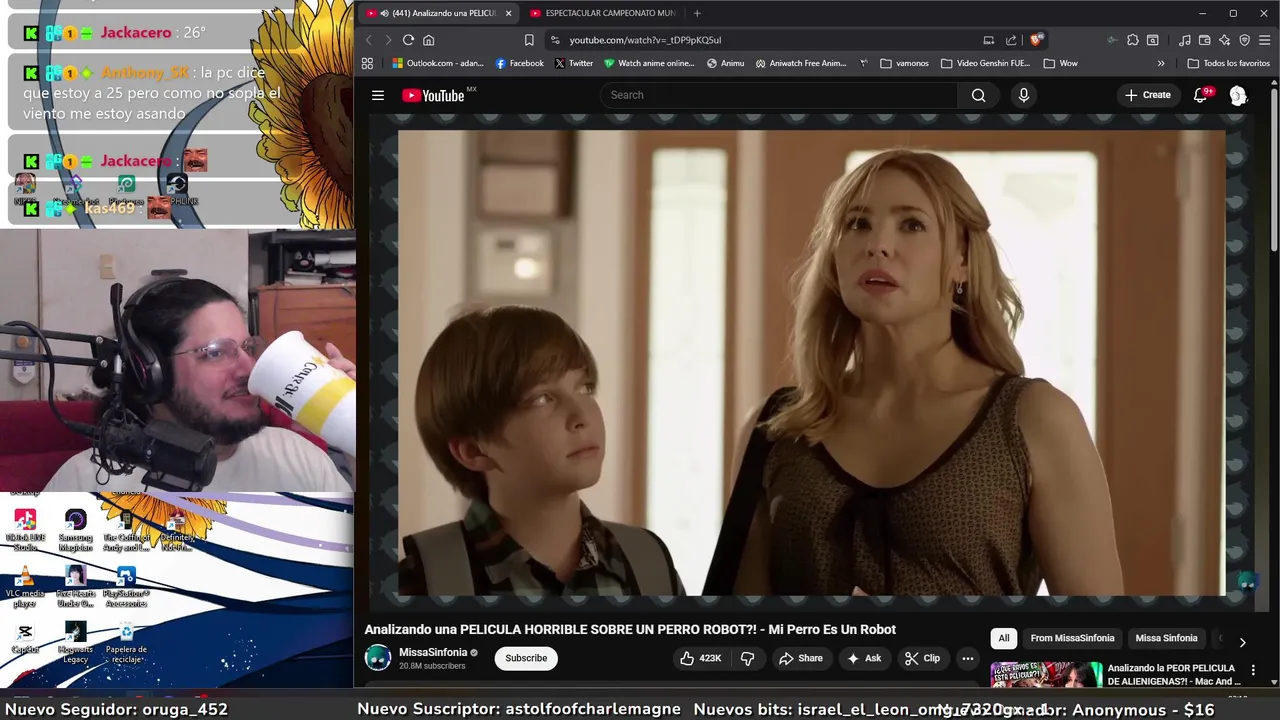Image resolution: width=1280 pixels, height=720 pixels.
Task: Open YouTube notifications bell
Action: tap(1200, 95)
